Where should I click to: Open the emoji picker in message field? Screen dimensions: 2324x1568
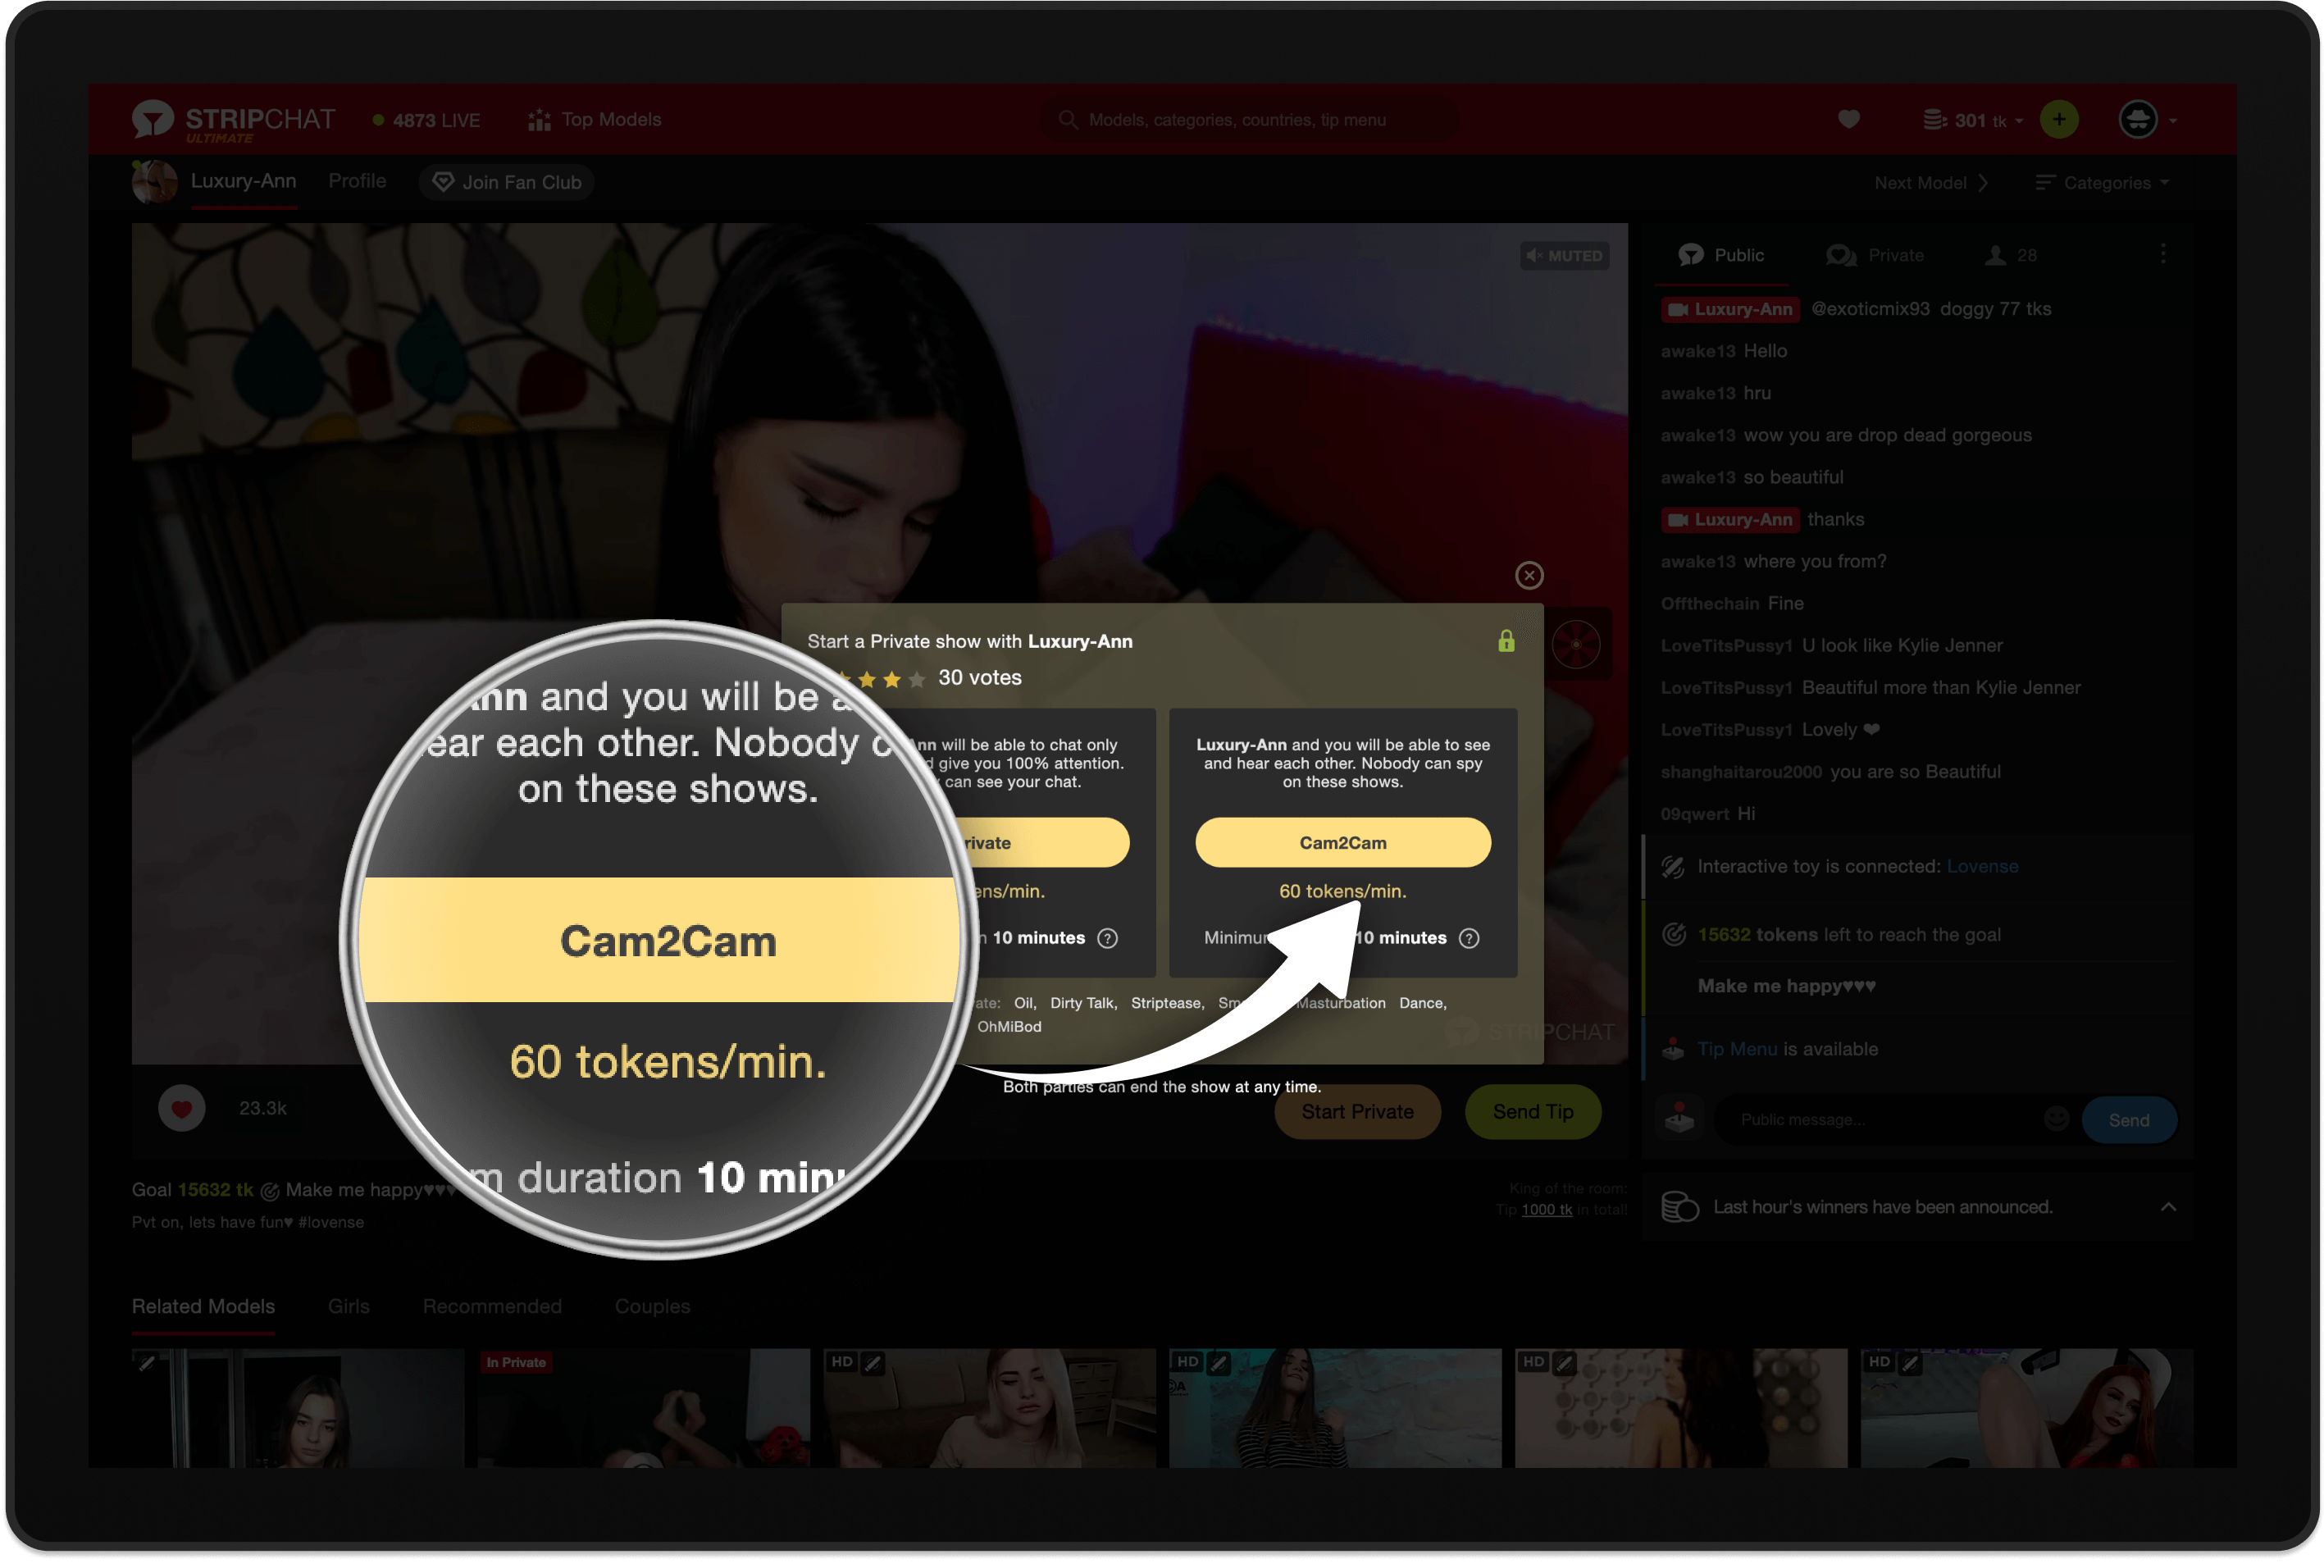2055,1119
